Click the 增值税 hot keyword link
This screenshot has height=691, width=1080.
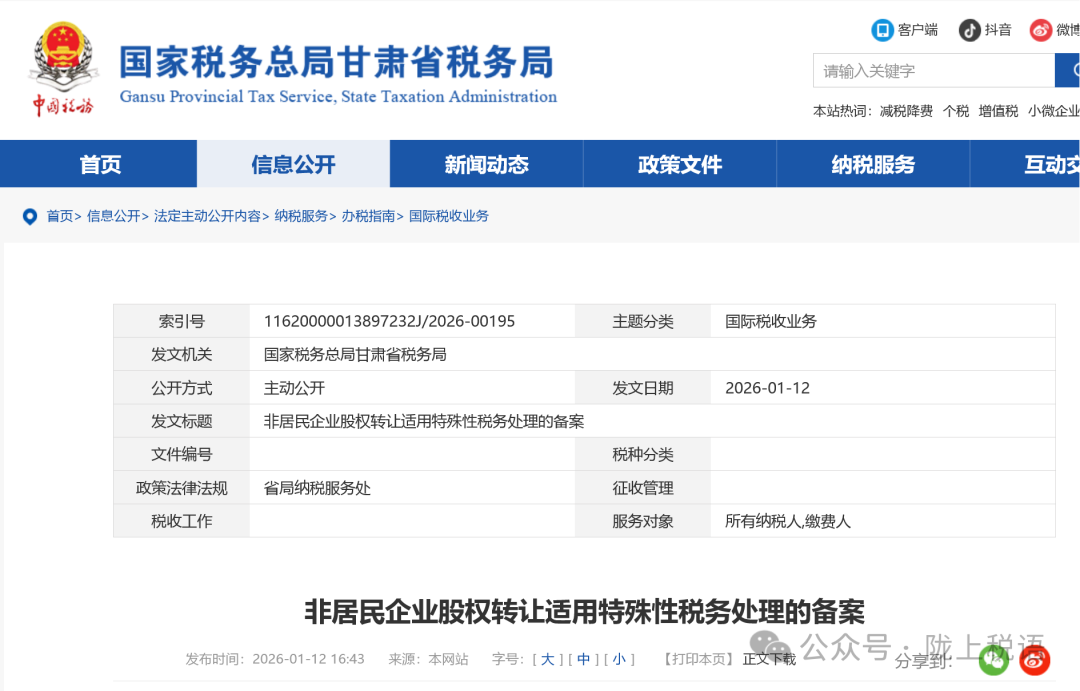coord(997,111)
